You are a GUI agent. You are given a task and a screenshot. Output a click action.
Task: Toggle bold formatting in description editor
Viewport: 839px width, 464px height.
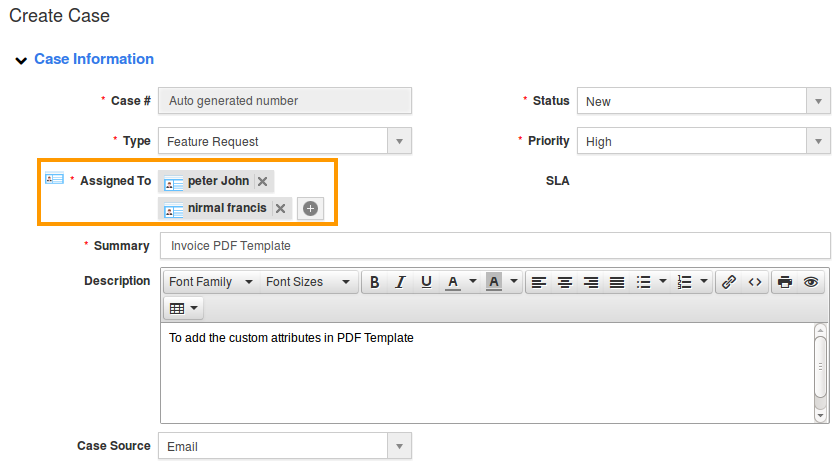[374, 282]
